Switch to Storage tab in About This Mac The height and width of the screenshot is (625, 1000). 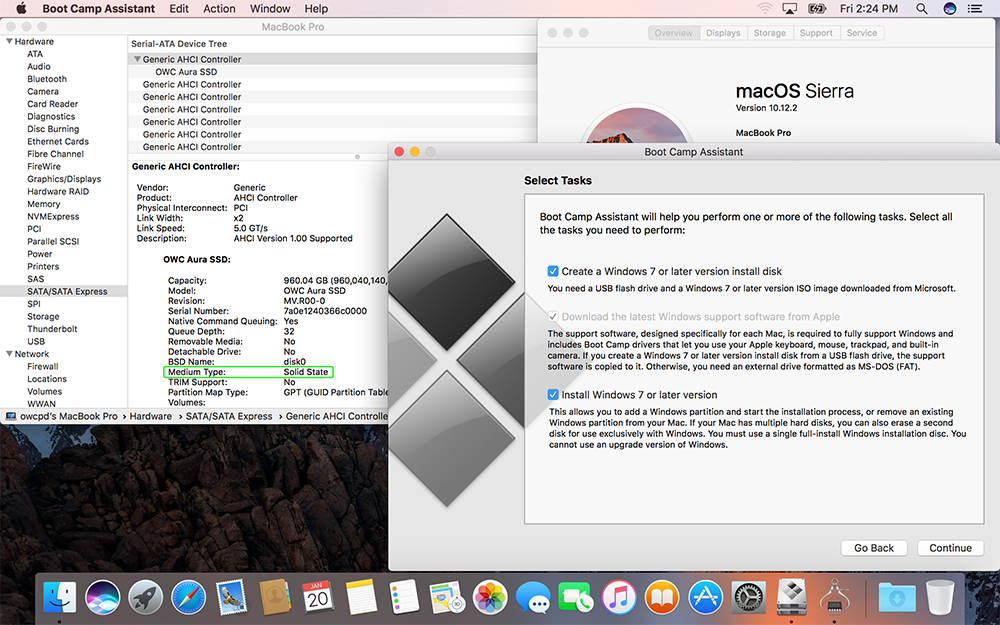click(770, 33)
